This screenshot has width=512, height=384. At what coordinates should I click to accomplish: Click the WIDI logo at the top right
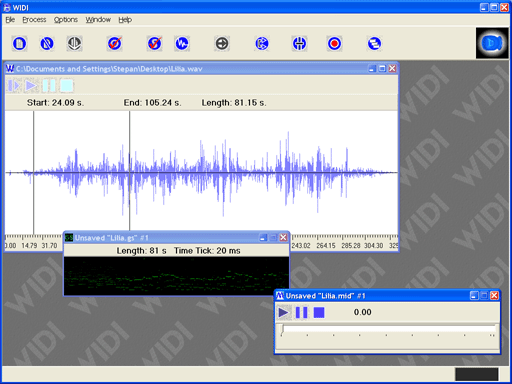492,43
